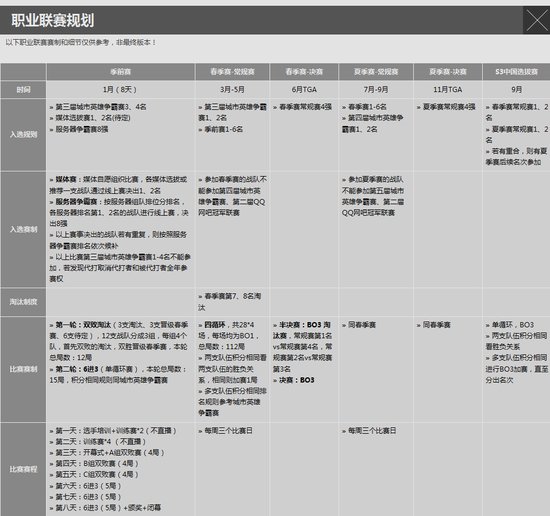Click the line 第四天：B组双败赛（4局）

pos(94,464)
